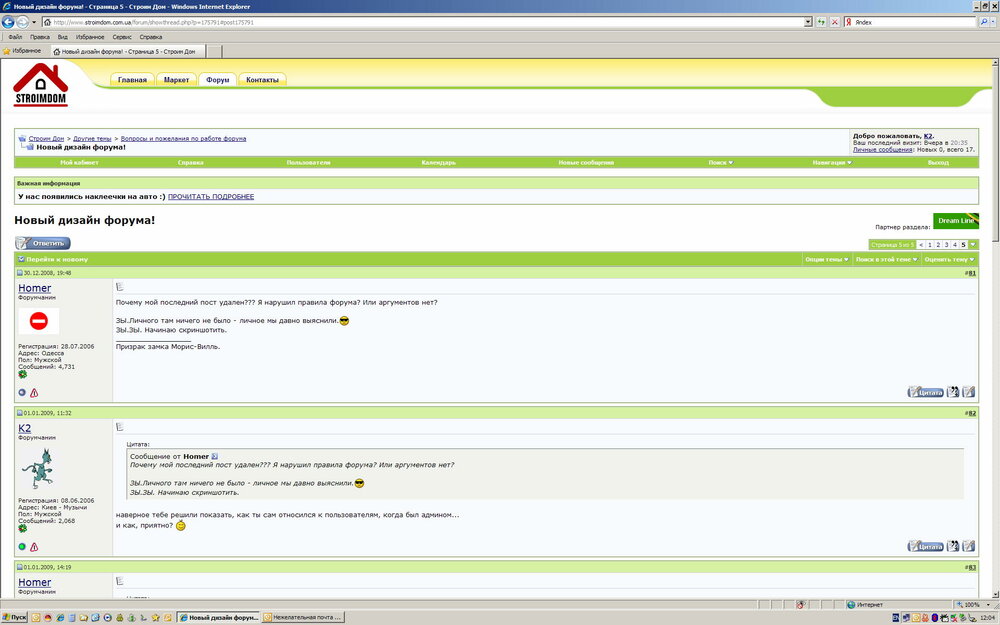Open the ПРОЧИТАТЬ ПОДРОБНЕЕ link

click(x=210, y=196)
